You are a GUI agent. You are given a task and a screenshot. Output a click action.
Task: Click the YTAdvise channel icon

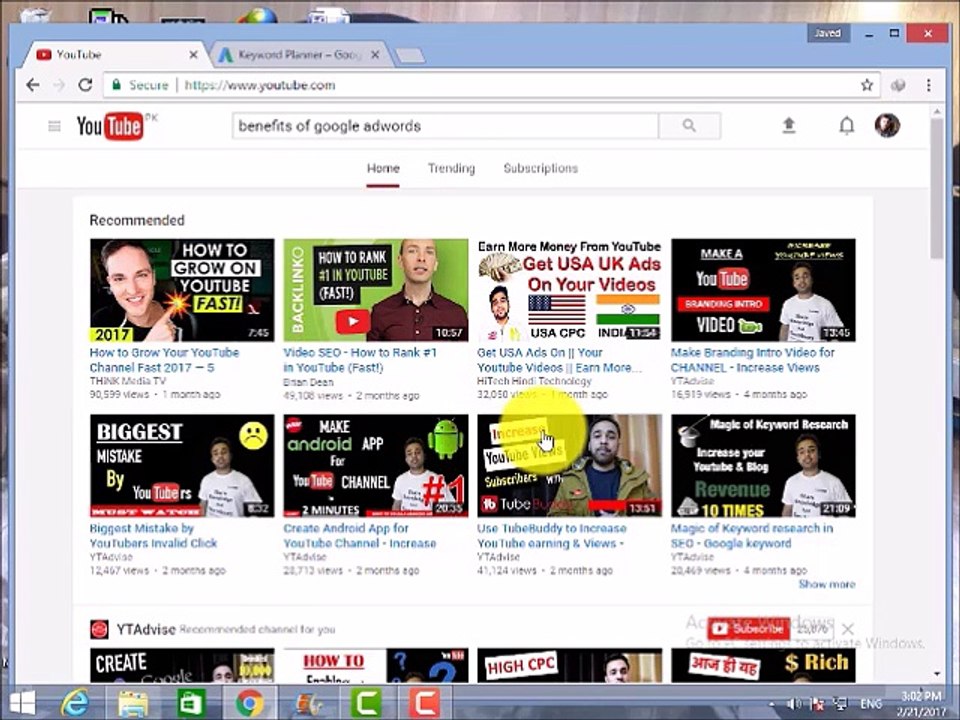click(x=99, y=629)
